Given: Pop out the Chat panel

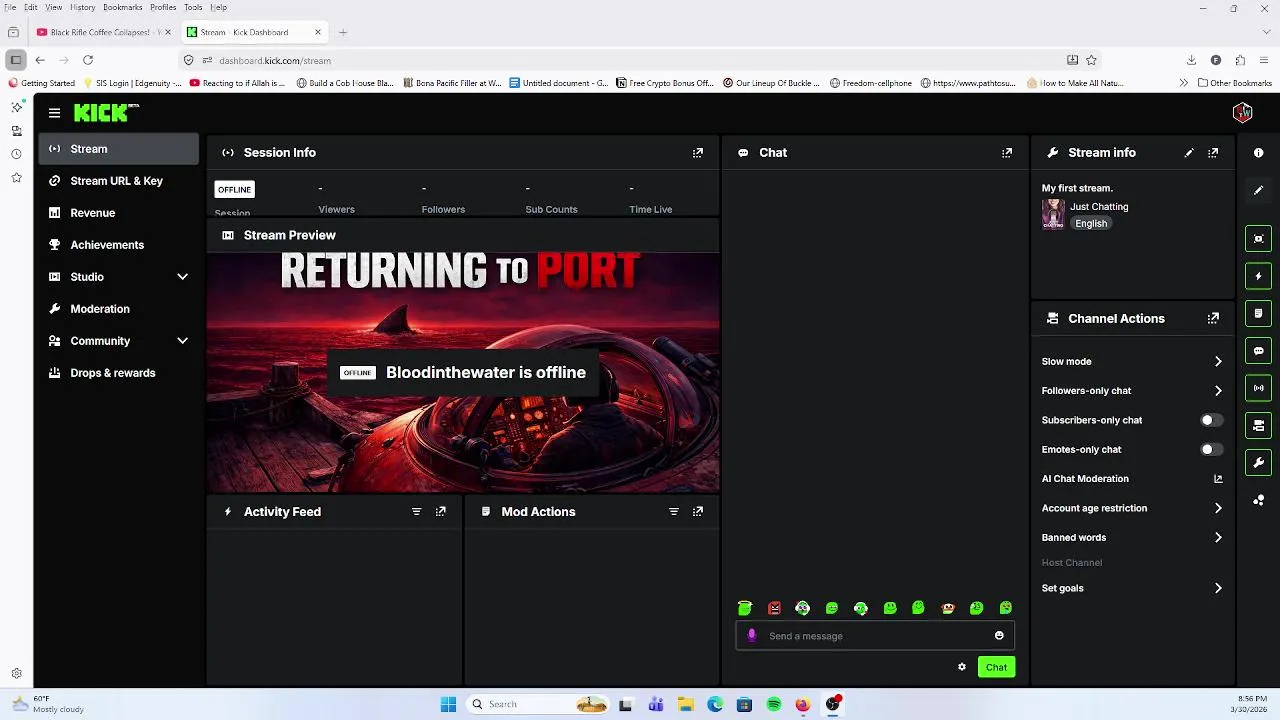Looking at the screenshot, I should (1007, 153).
